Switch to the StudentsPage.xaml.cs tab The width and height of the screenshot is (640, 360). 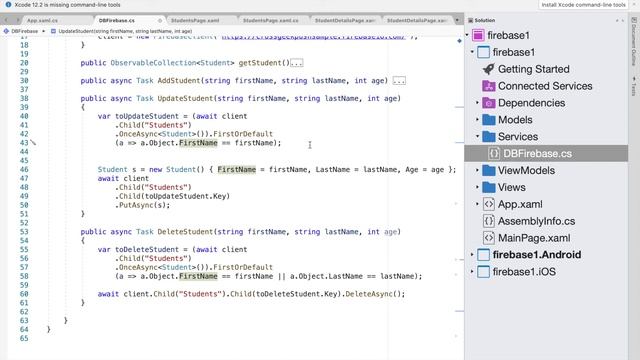coord(271,20)
